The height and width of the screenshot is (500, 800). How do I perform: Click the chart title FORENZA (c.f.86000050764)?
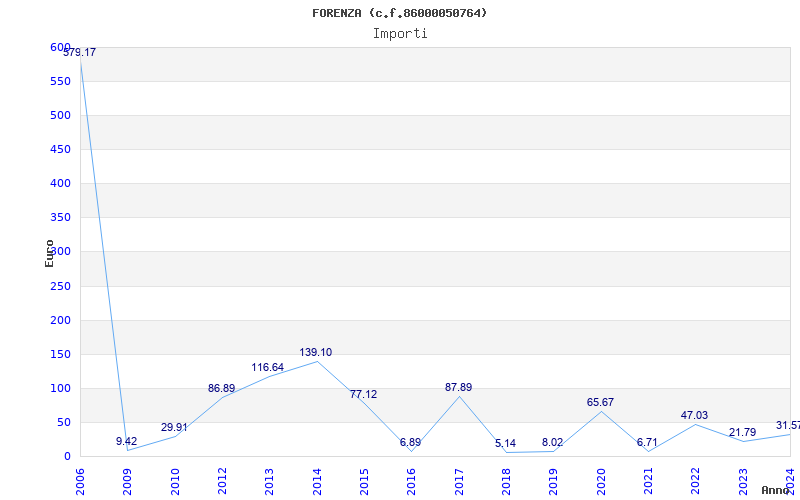[x=399, y=13]
